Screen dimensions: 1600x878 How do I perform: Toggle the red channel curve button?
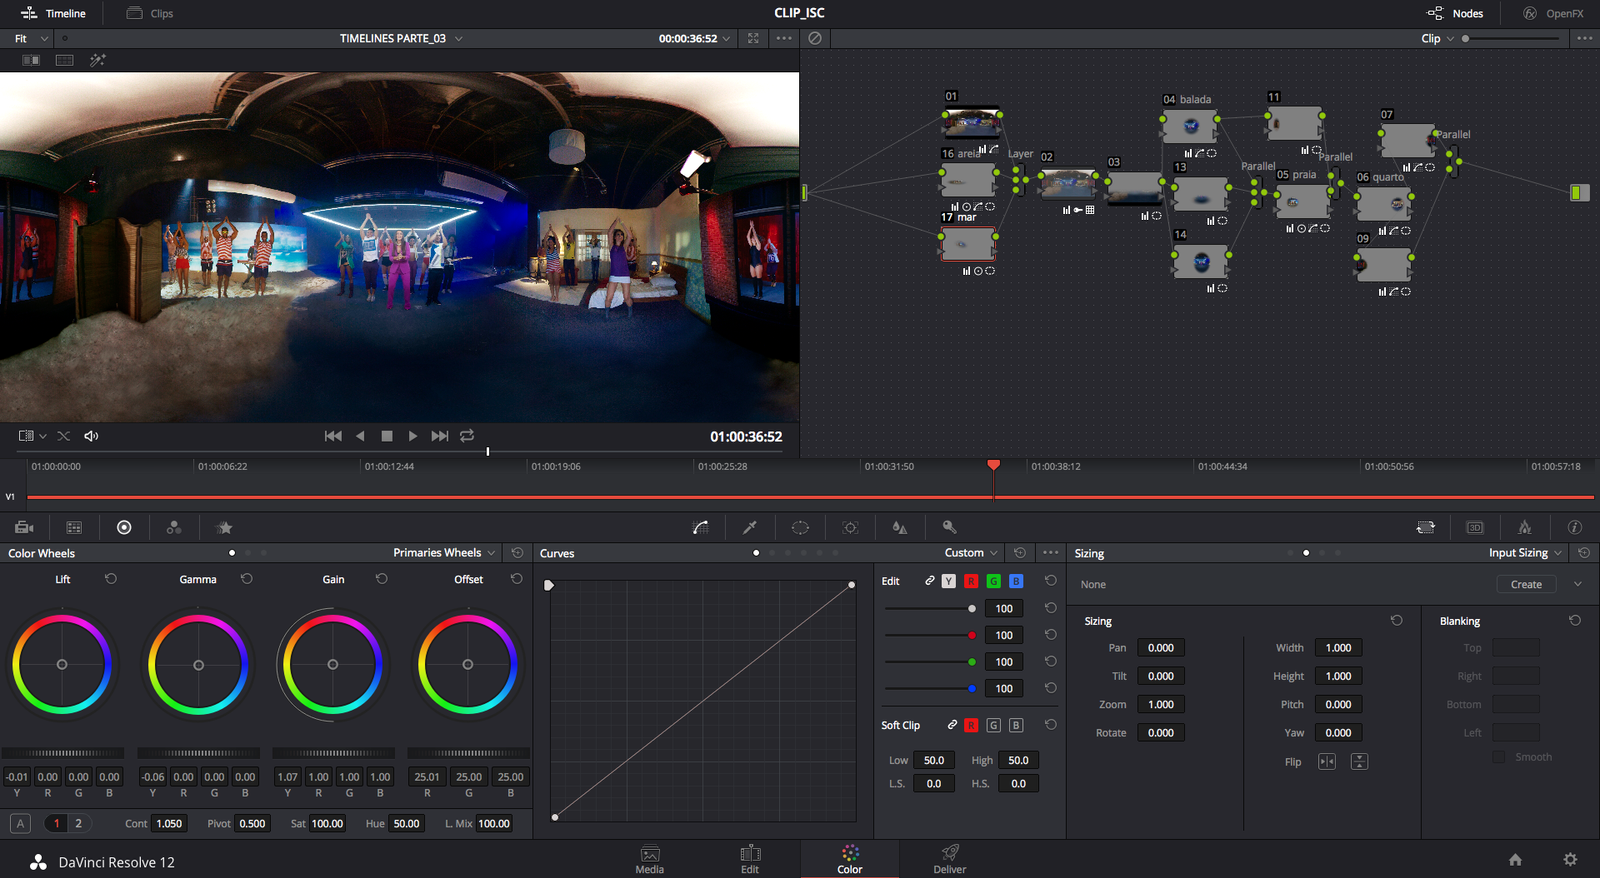click(x=971, y=581)
